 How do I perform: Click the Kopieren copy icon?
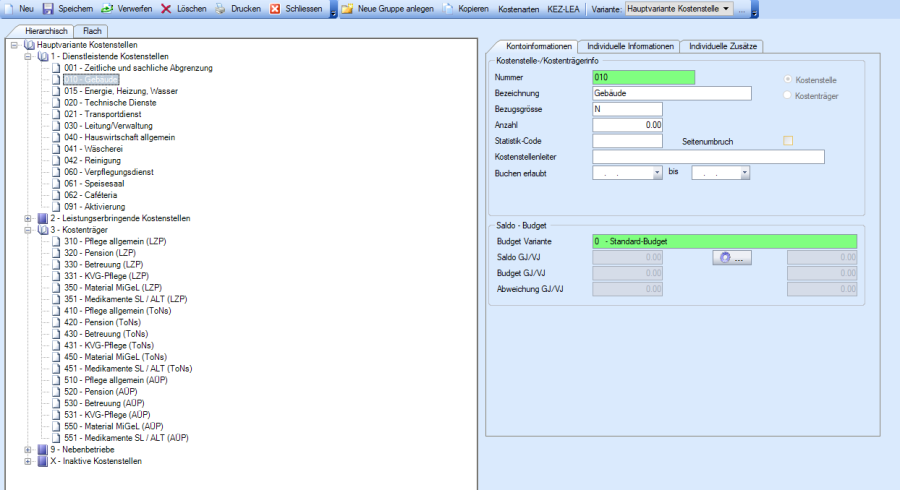coord(448,9)
